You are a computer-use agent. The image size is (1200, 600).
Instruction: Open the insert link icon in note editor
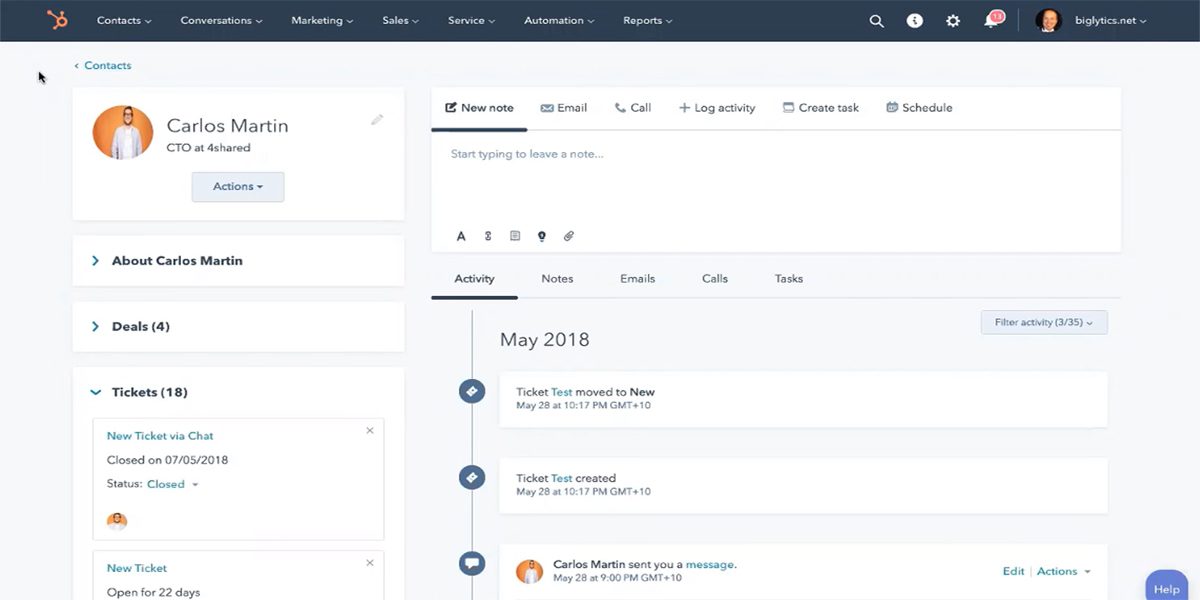tap(569, 235)
